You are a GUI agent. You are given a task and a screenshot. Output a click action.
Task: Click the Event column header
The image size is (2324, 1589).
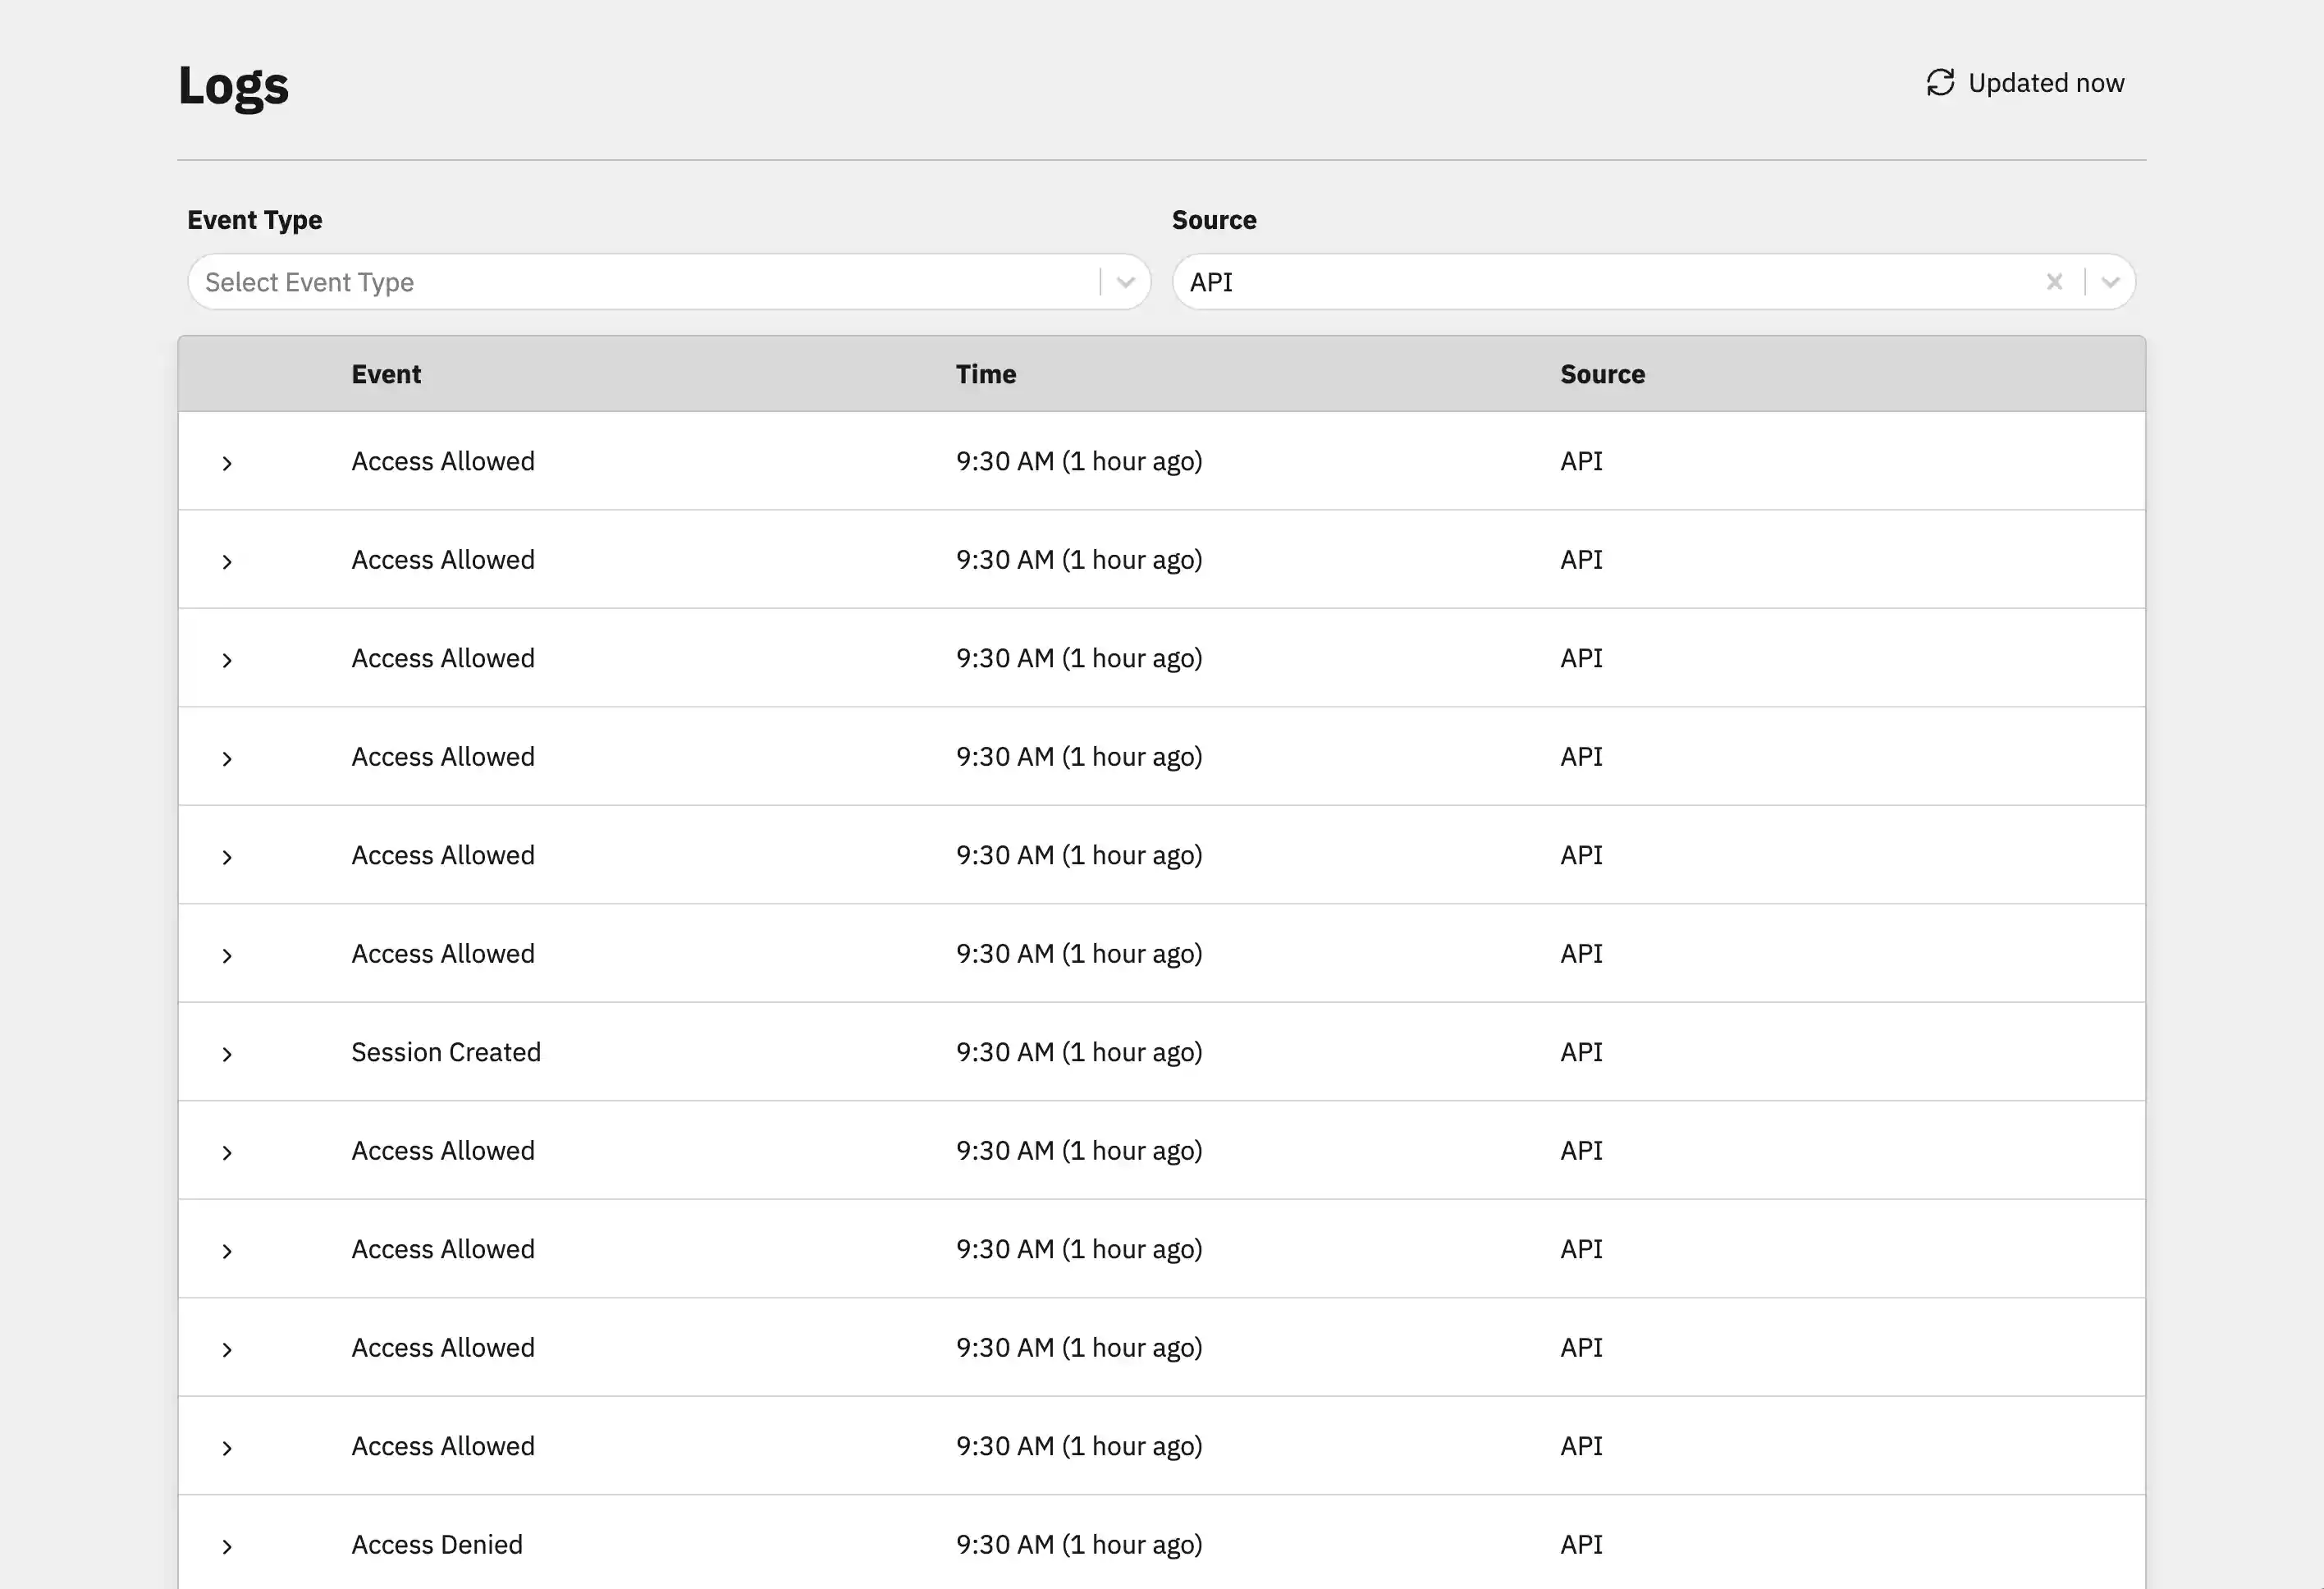pyautogui.click(x=386, y=374)
